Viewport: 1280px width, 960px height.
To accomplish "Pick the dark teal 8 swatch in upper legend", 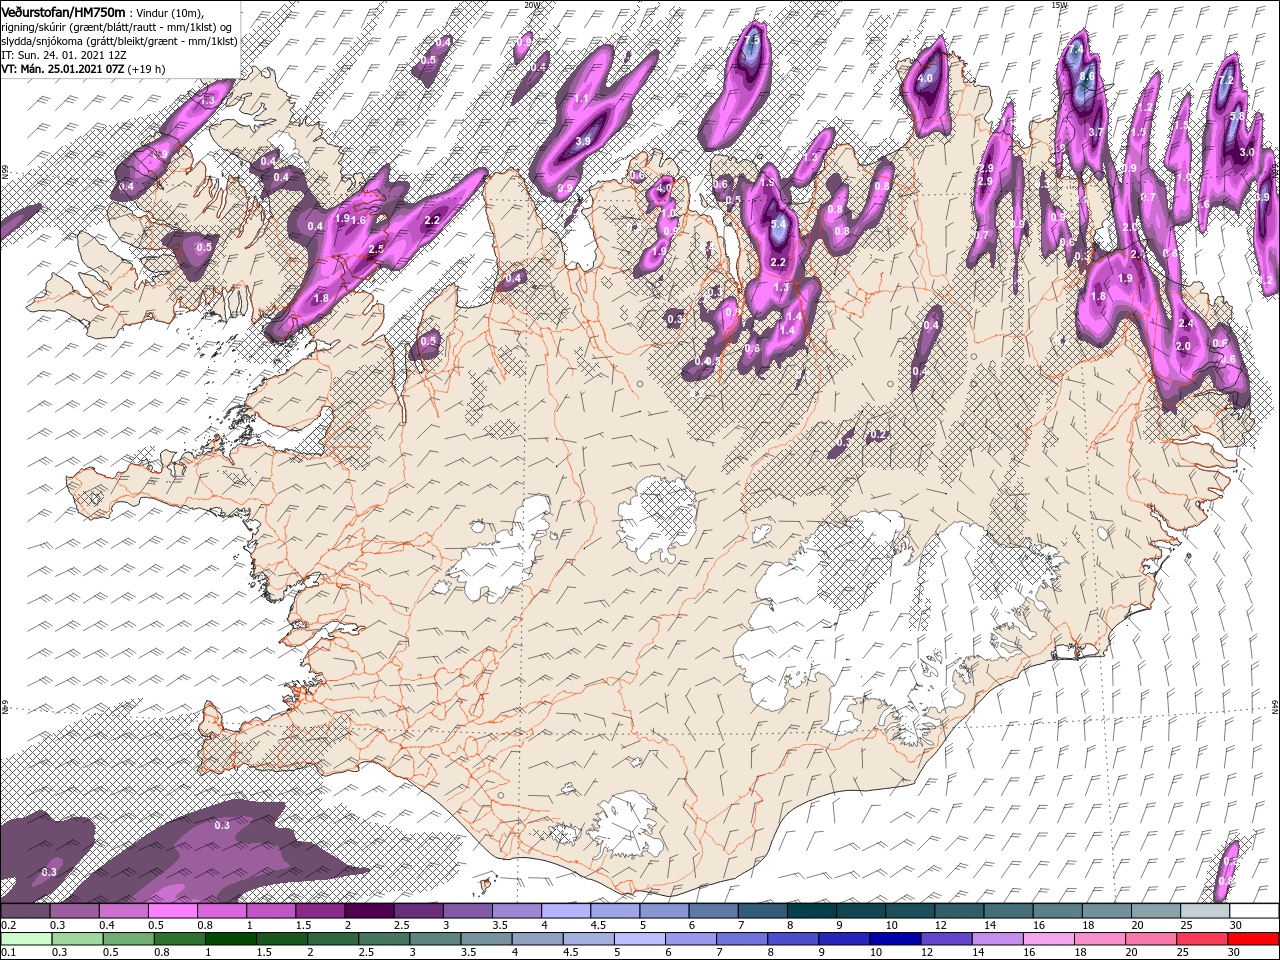I will (x=812, y=911).
